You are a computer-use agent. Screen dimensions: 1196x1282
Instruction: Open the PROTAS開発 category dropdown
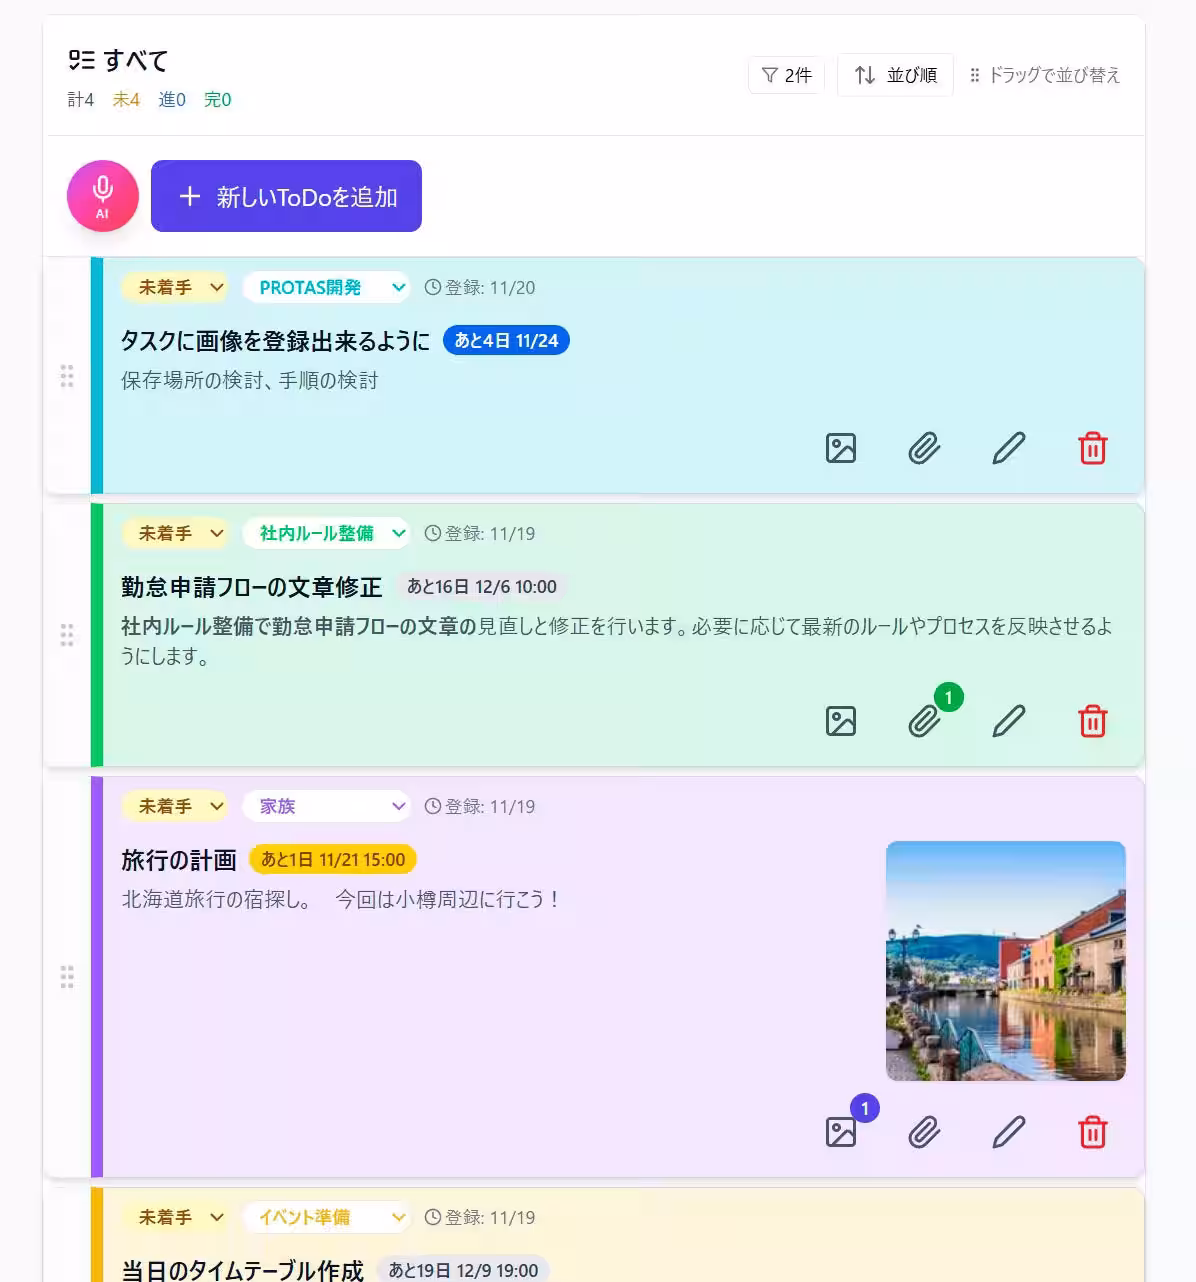point(326,287)
